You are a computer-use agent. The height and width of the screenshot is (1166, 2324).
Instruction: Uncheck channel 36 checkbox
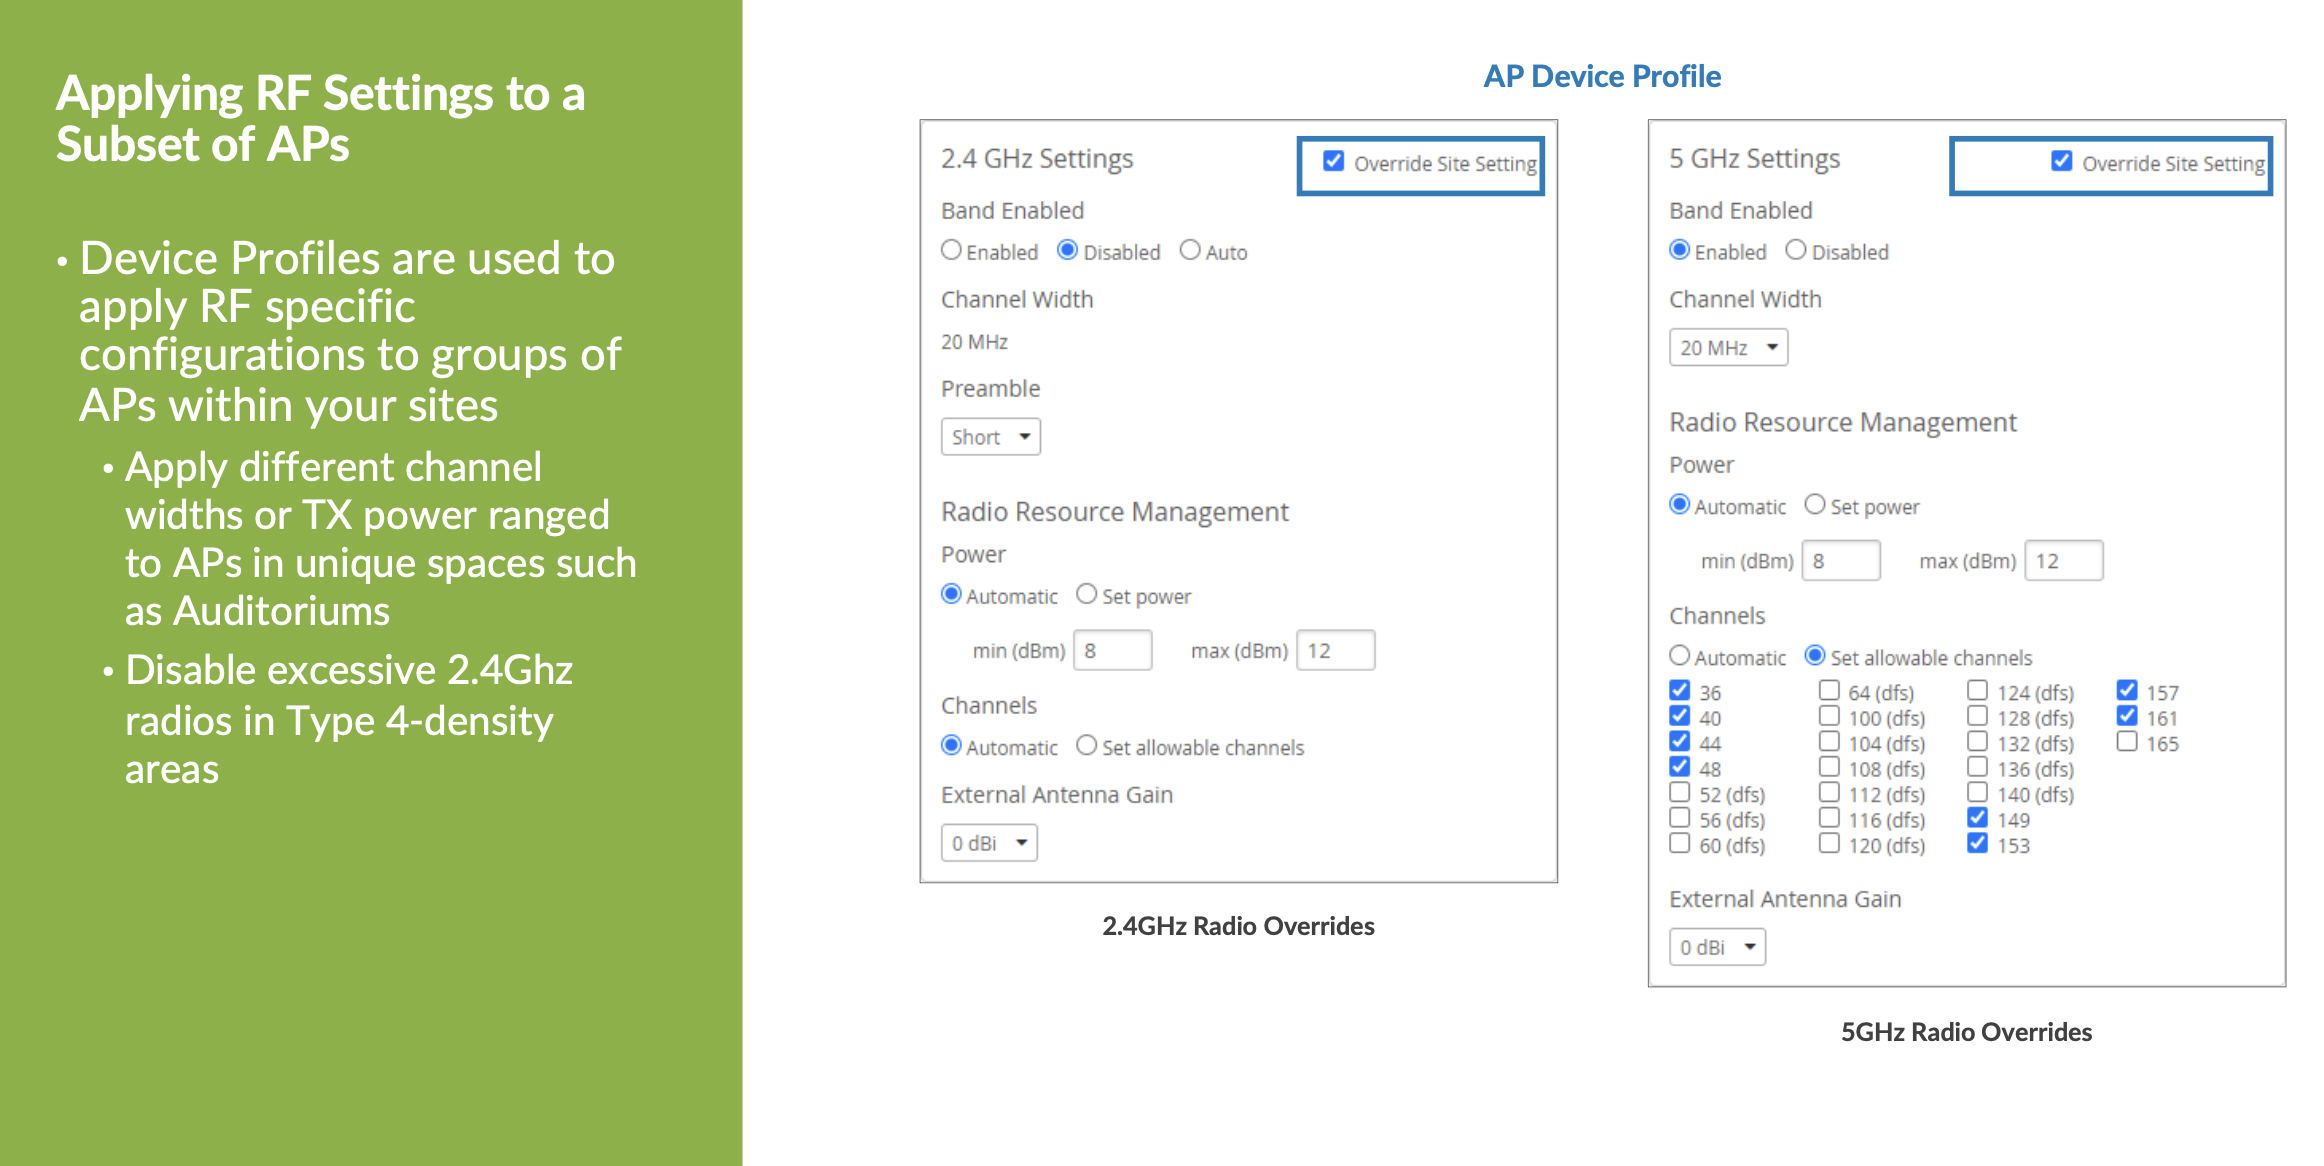click(1680, 690)
